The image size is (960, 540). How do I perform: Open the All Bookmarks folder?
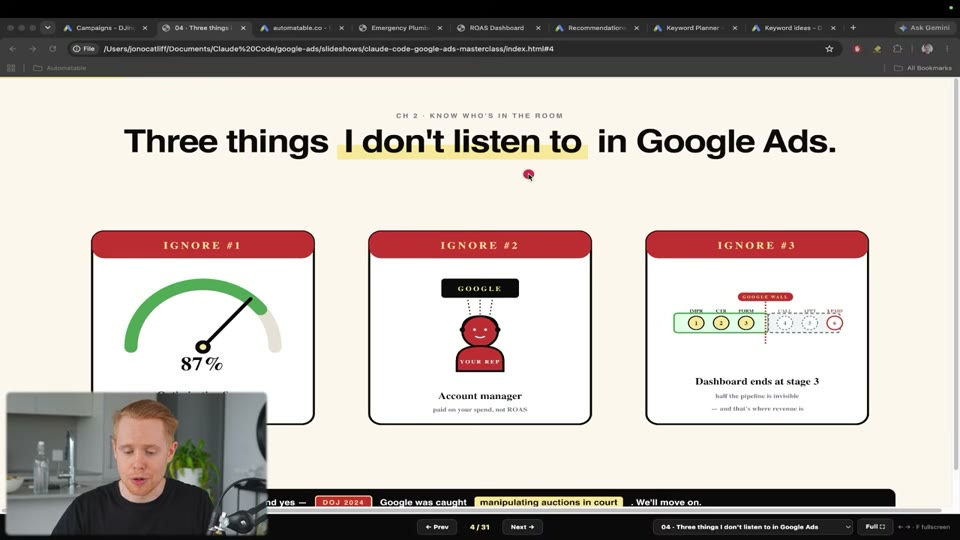[923, 68]
